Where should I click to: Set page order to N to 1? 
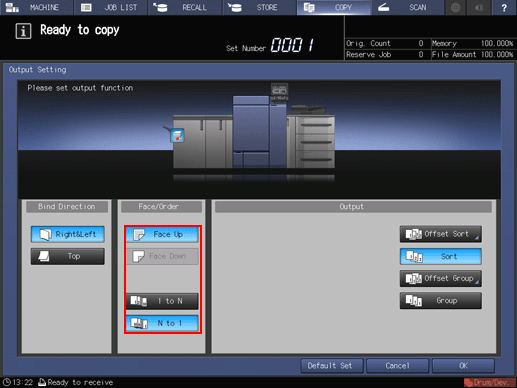162,323
